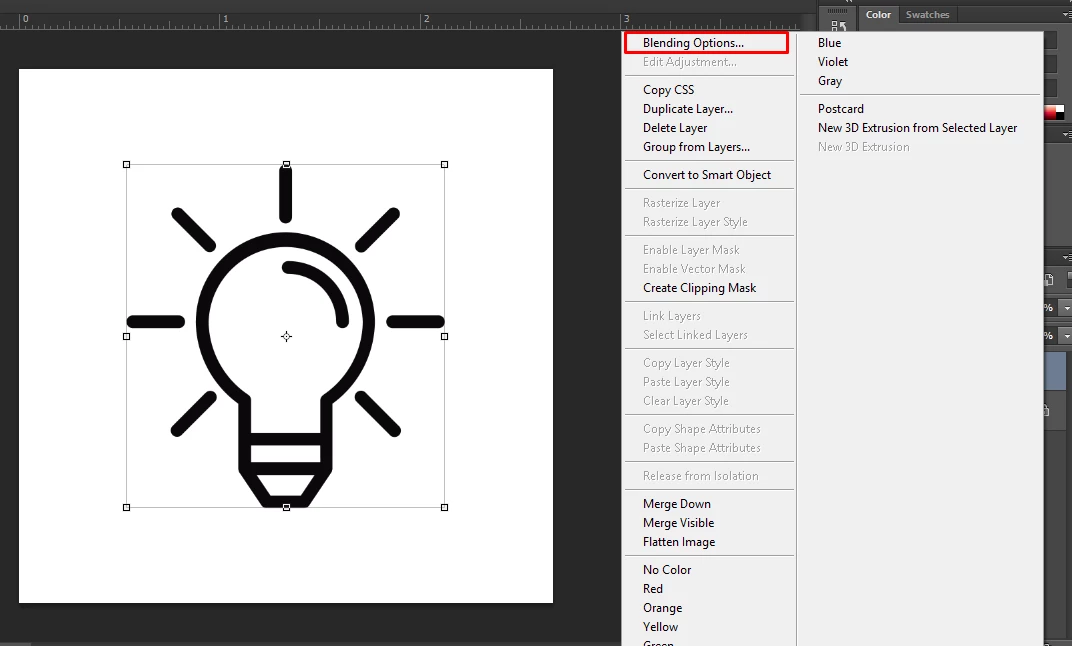Click the disabled Enable Vector Mask entry

coord(694,269)
